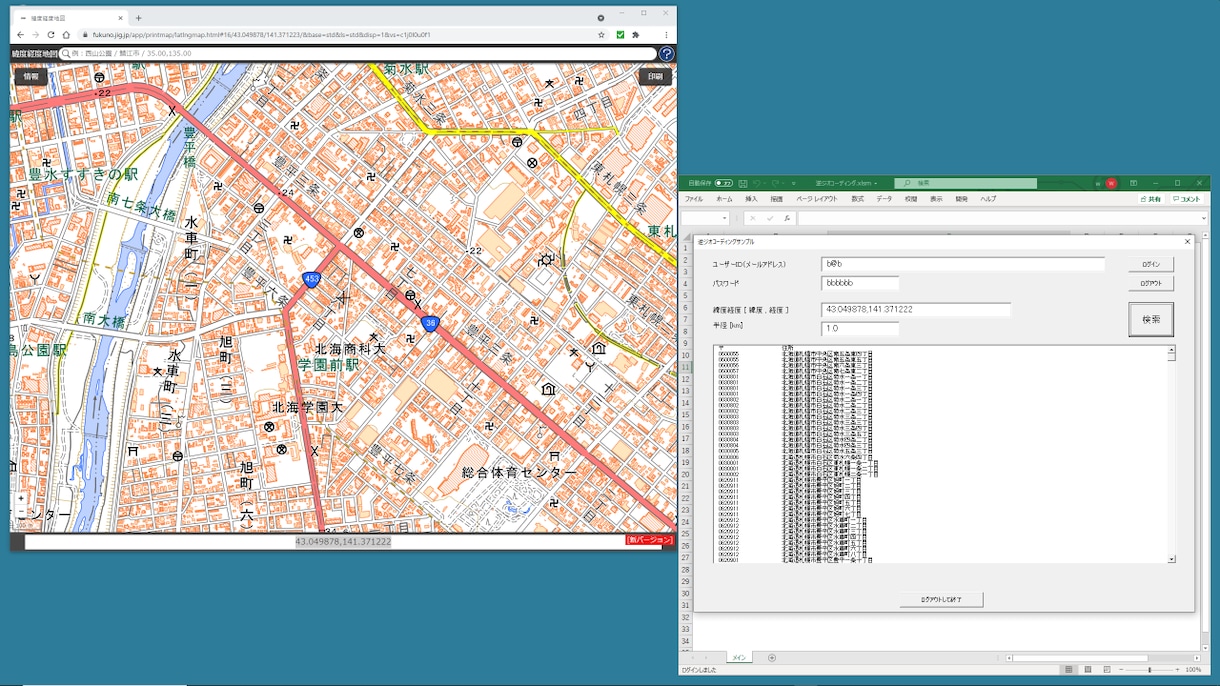
Task: Click the ログイン button
Action: [x=1151, y=265]
